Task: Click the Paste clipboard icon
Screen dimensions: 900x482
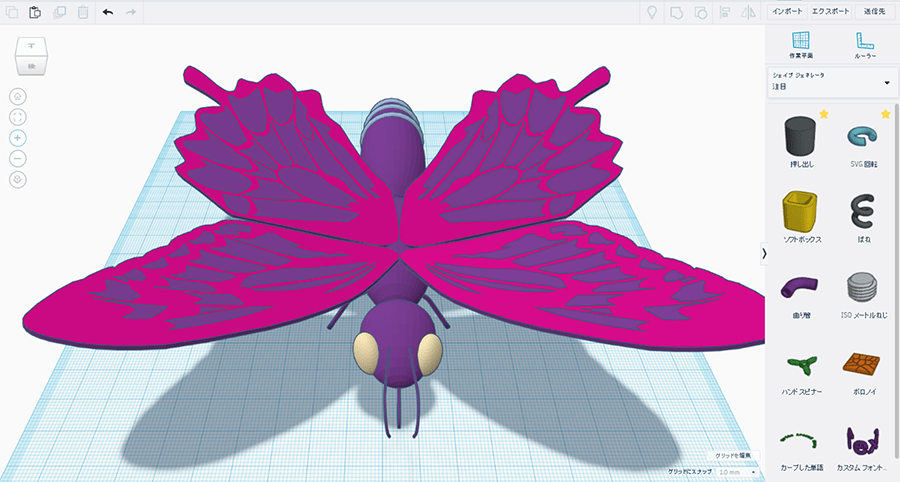Action: pos(35,12)
